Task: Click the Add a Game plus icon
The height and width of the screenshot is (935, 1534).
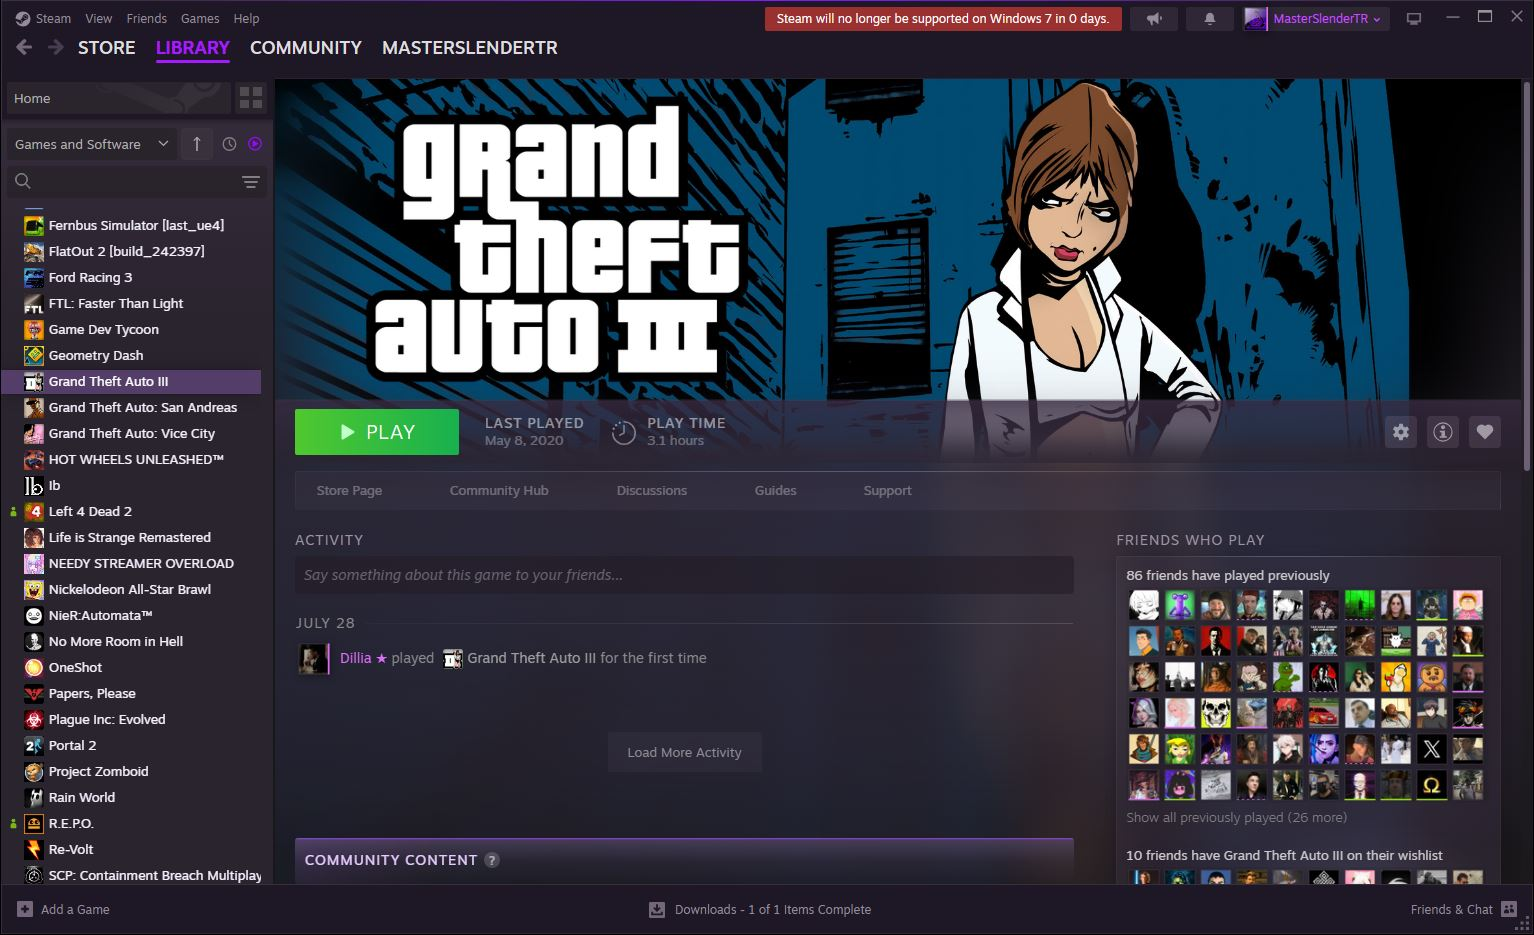Action: click(24, 909)
